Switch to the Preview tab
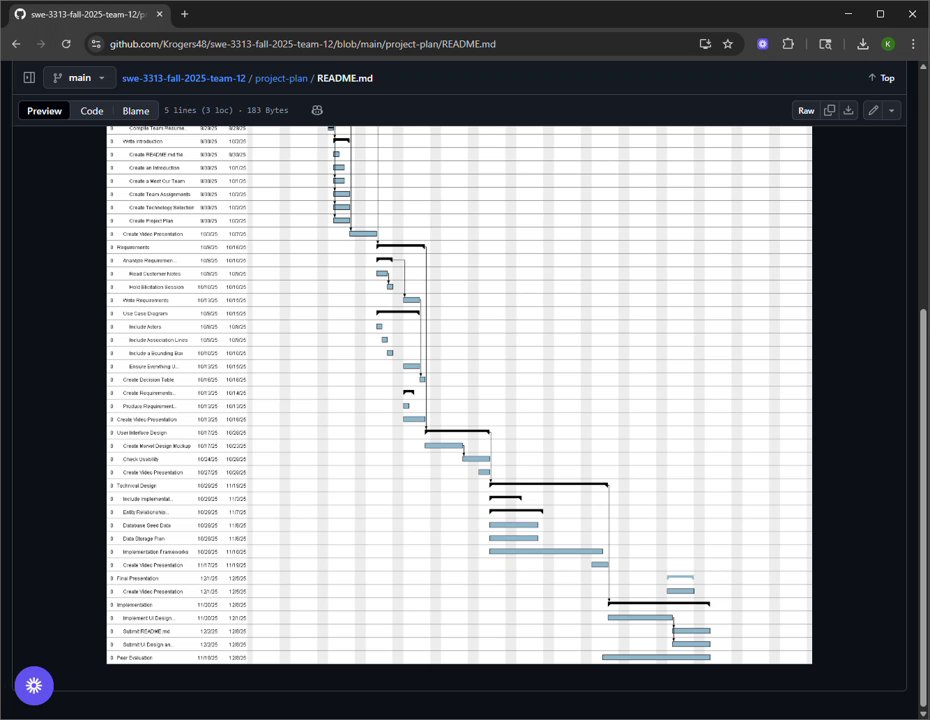The width and height of the screenshot is (930, 720). point(44,111)
